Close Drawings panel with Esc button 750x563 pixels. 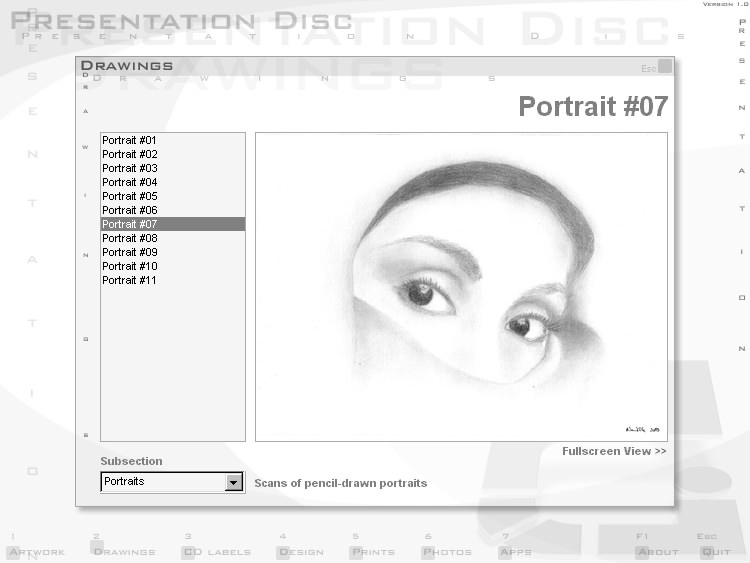click(664, 66)
